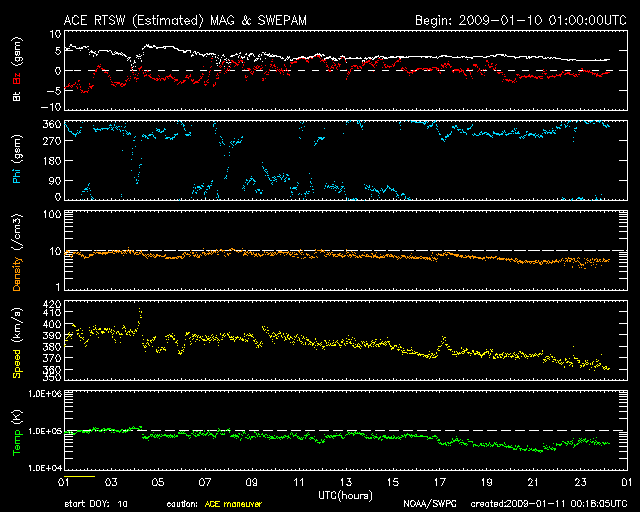Image resolution: width=640 pixels, height=512 pixels.
Task: Click the UTC(hours) axis title
Action: pyautogui.click(x=345, y=496)
